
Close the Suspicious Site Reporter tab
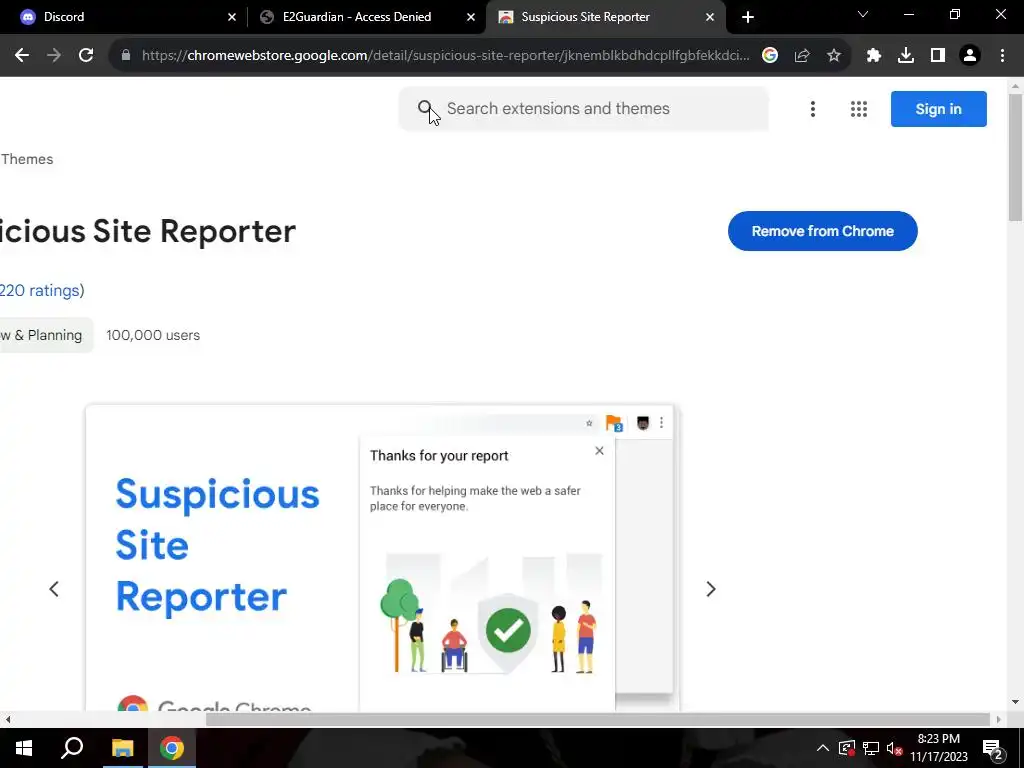710,17
